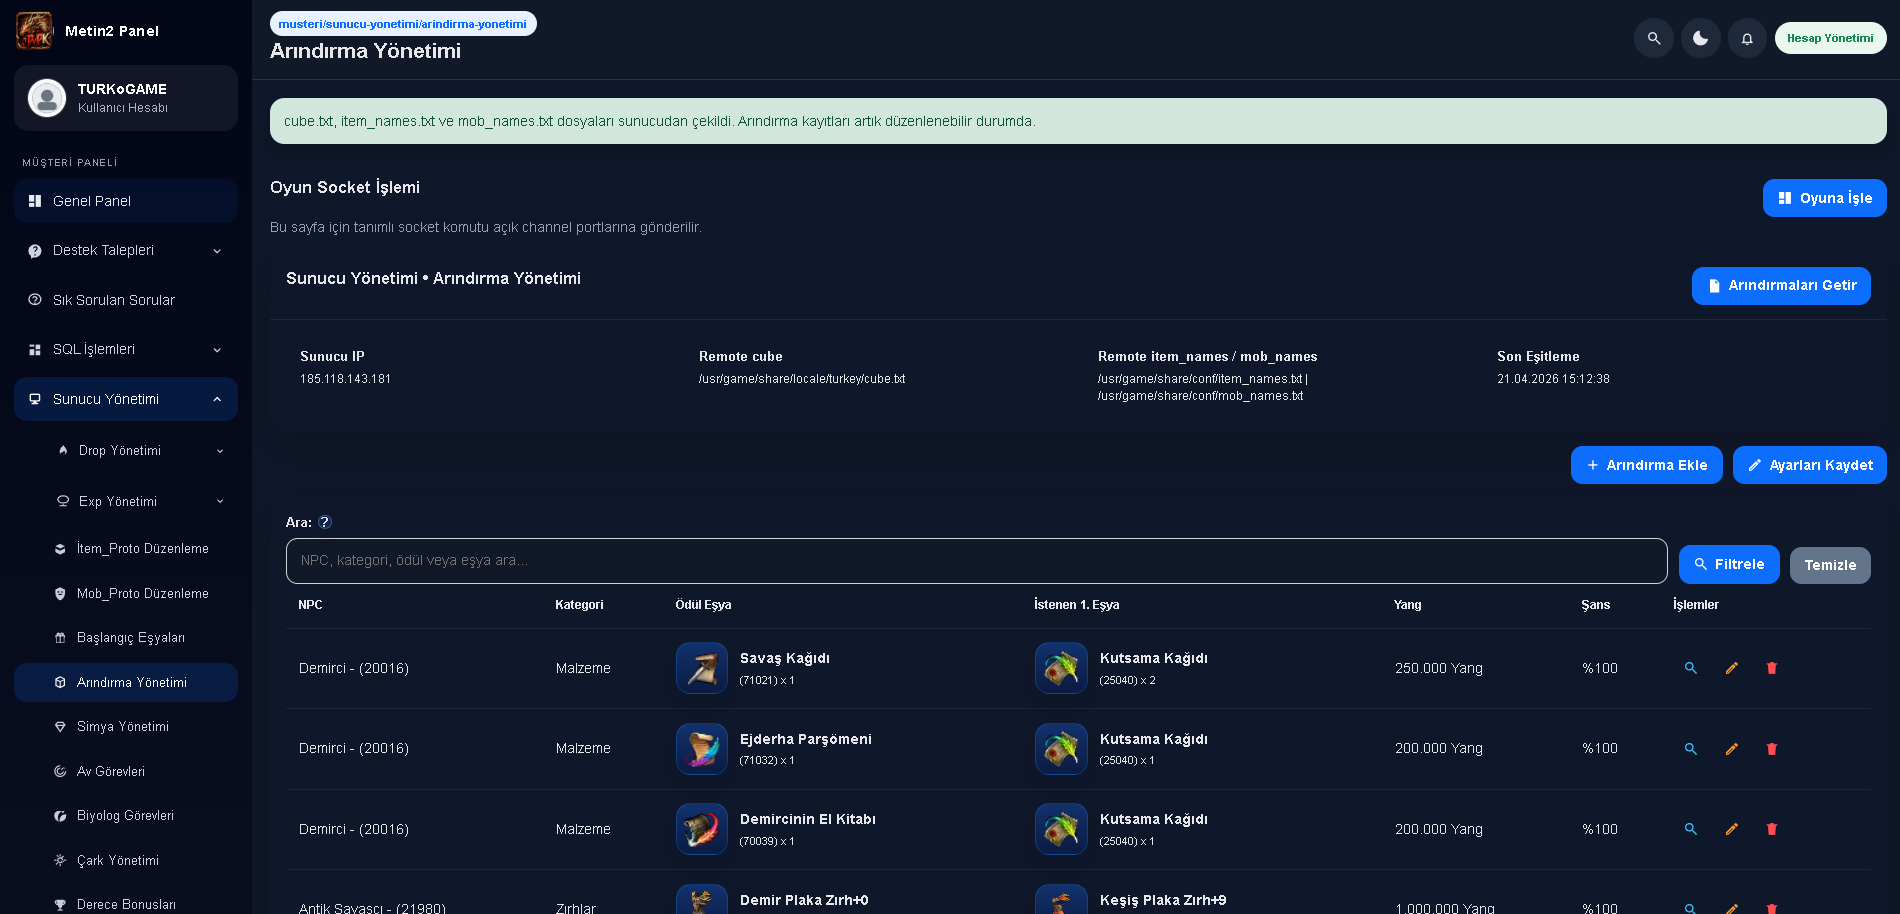Open Genel Panel in the sidebar
Viewport: 1900px width, 914px height.
[x=126, y=201]
